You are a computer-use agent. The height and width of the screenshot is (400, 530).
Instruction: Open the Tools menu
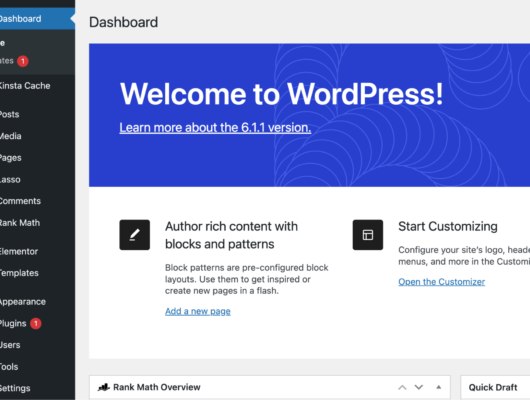(9, 367)
